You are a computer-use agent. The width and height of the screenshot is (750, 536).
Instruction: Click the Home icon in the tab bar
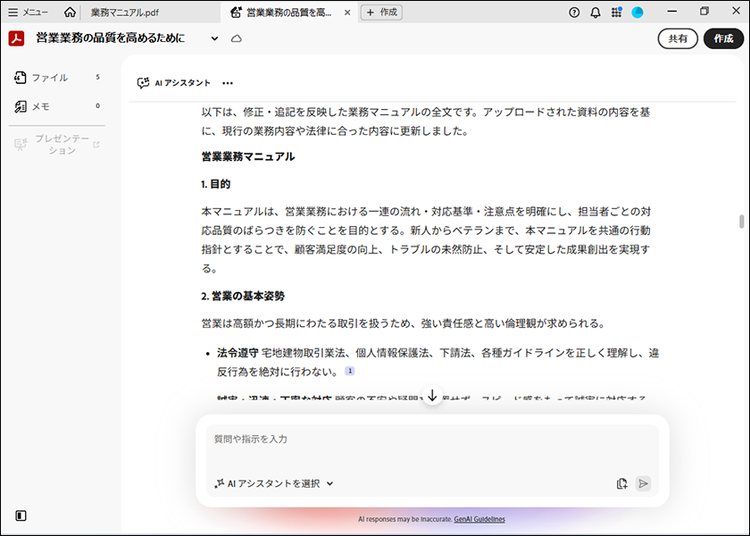click(x=69, y=12)
